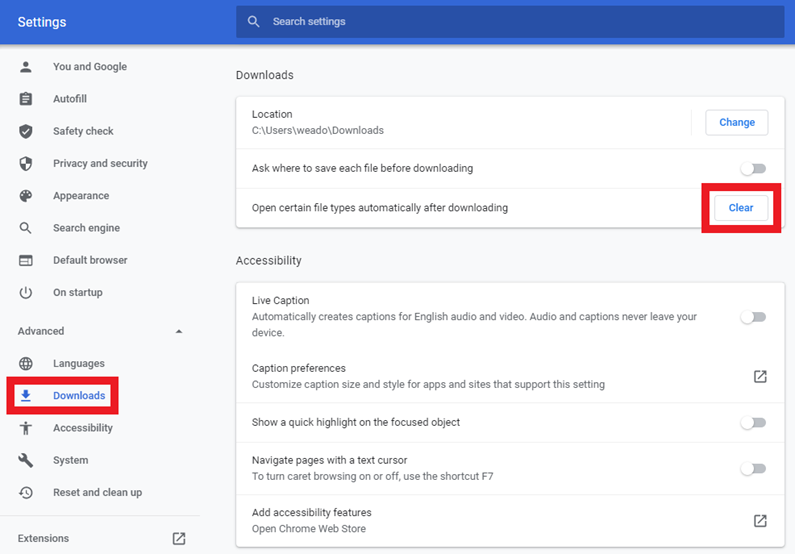This screenshot has height=554, width=795.
Task: Turn on quick highlight on focused object
Action: coord(753,422)
